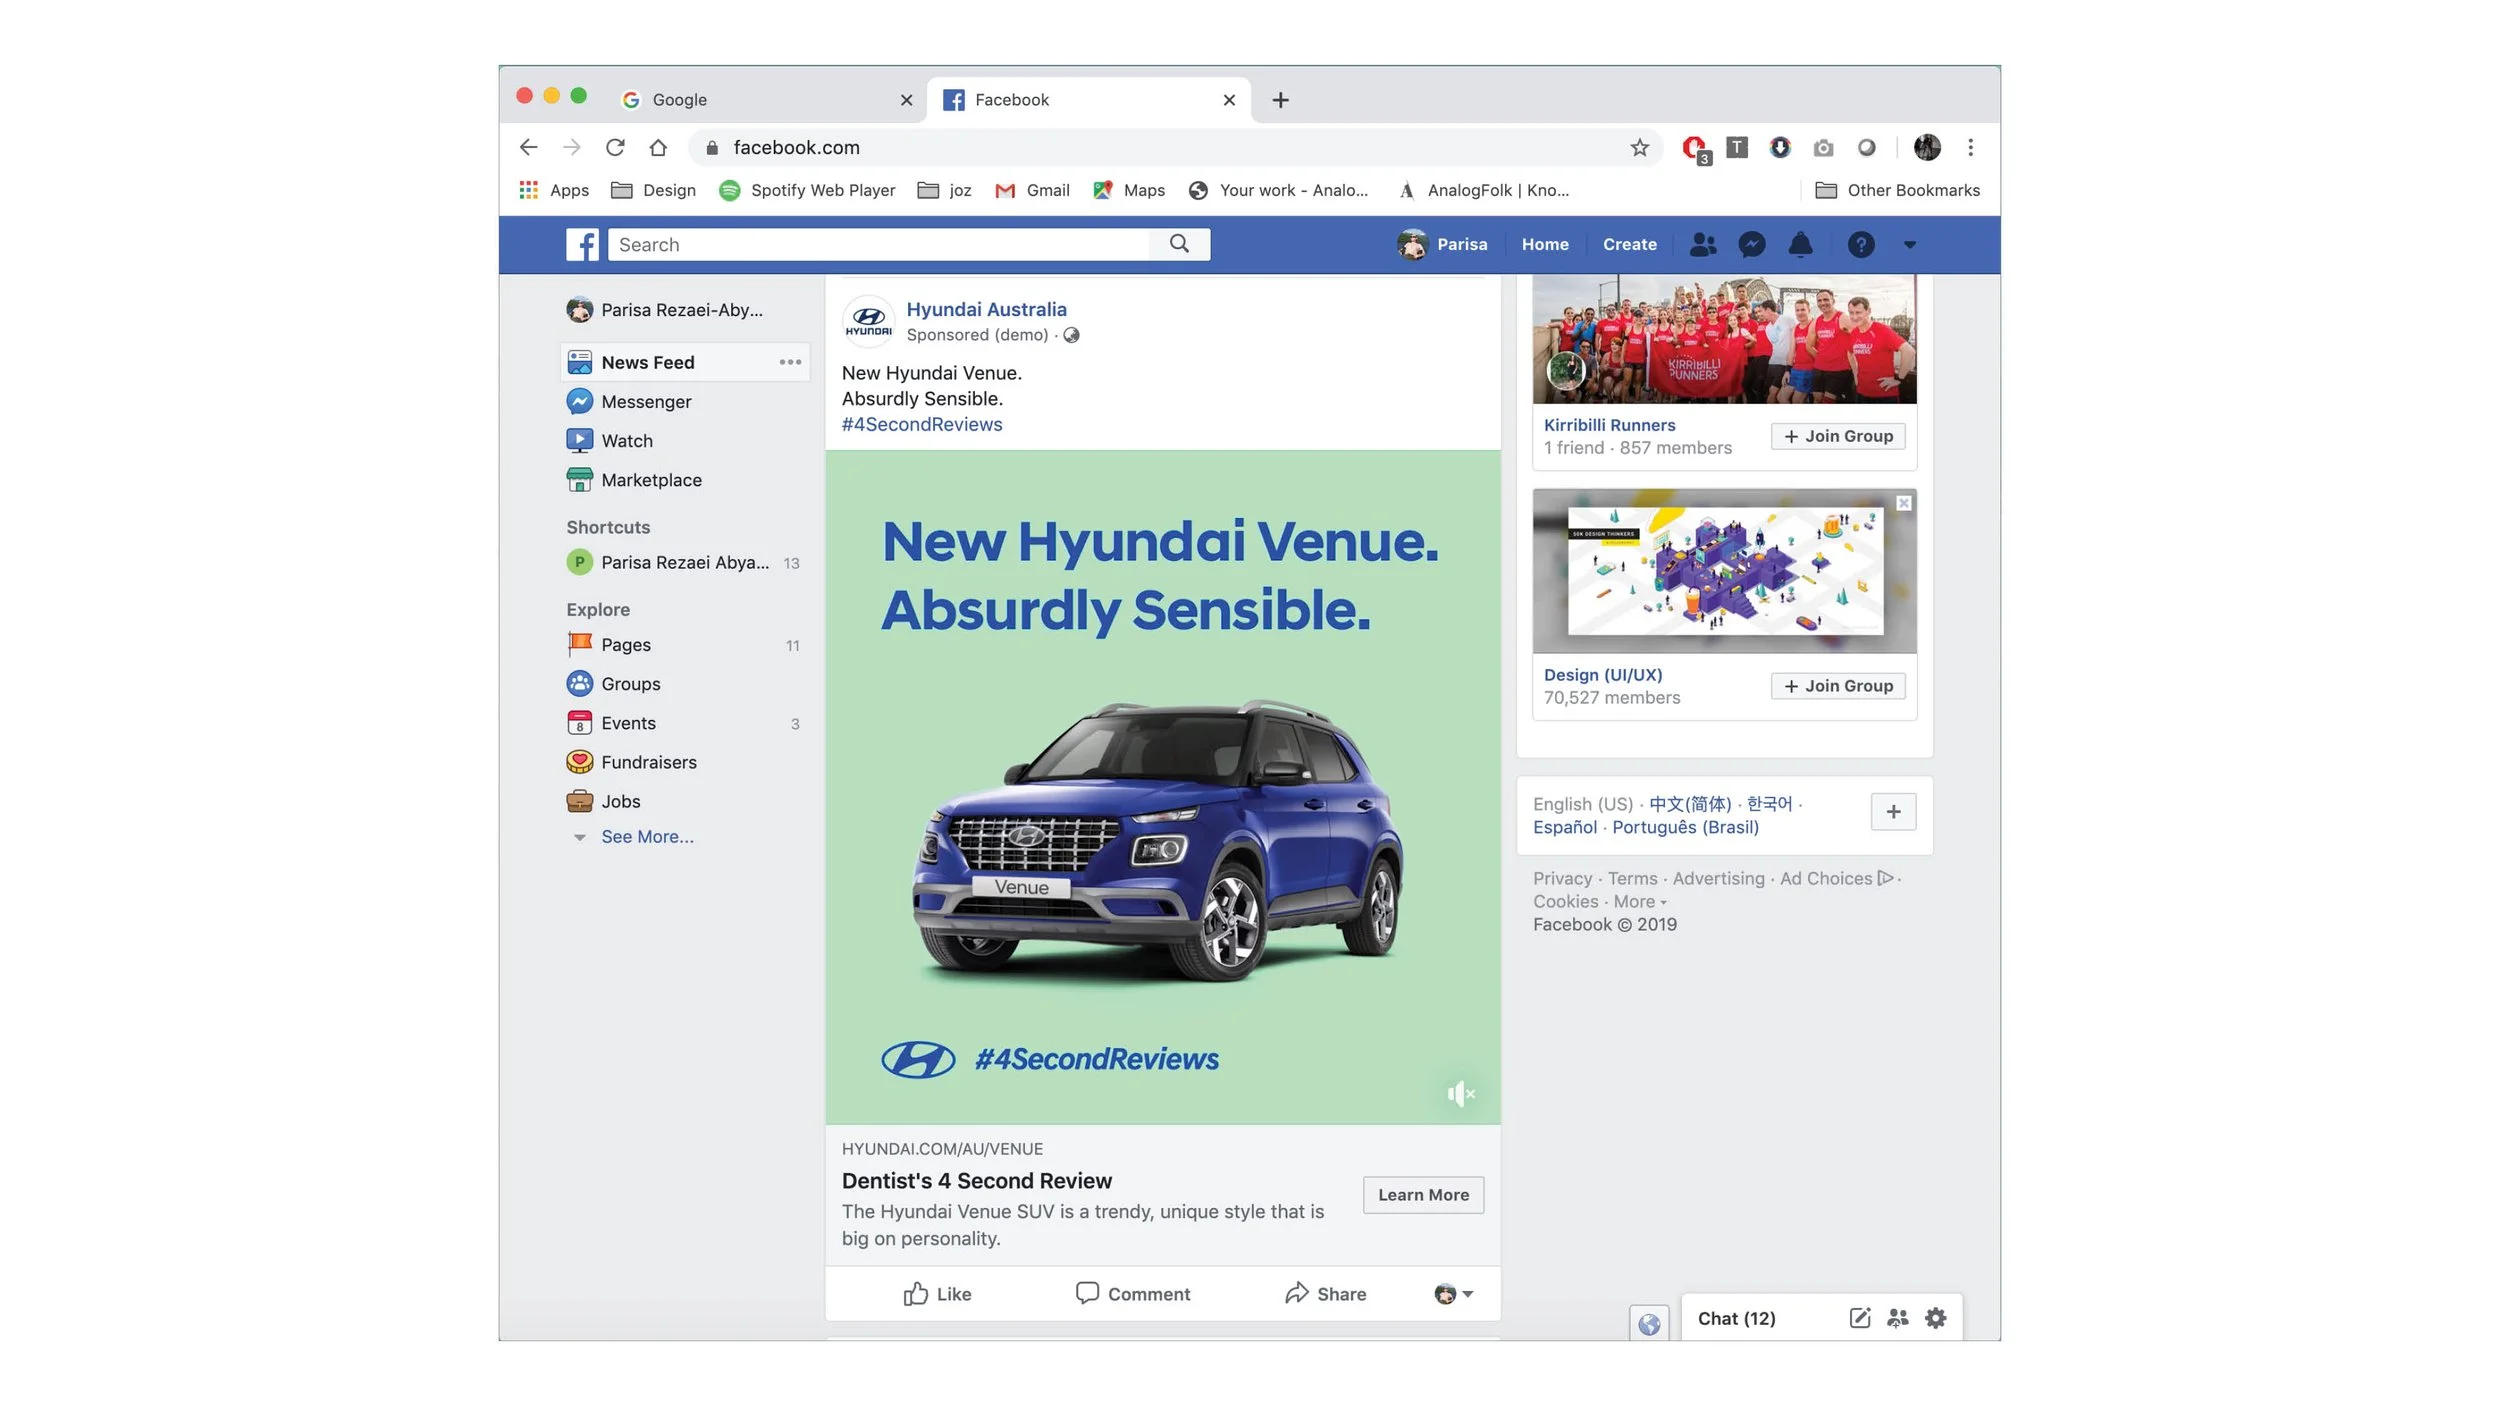Expand See More in Explore

647,837
